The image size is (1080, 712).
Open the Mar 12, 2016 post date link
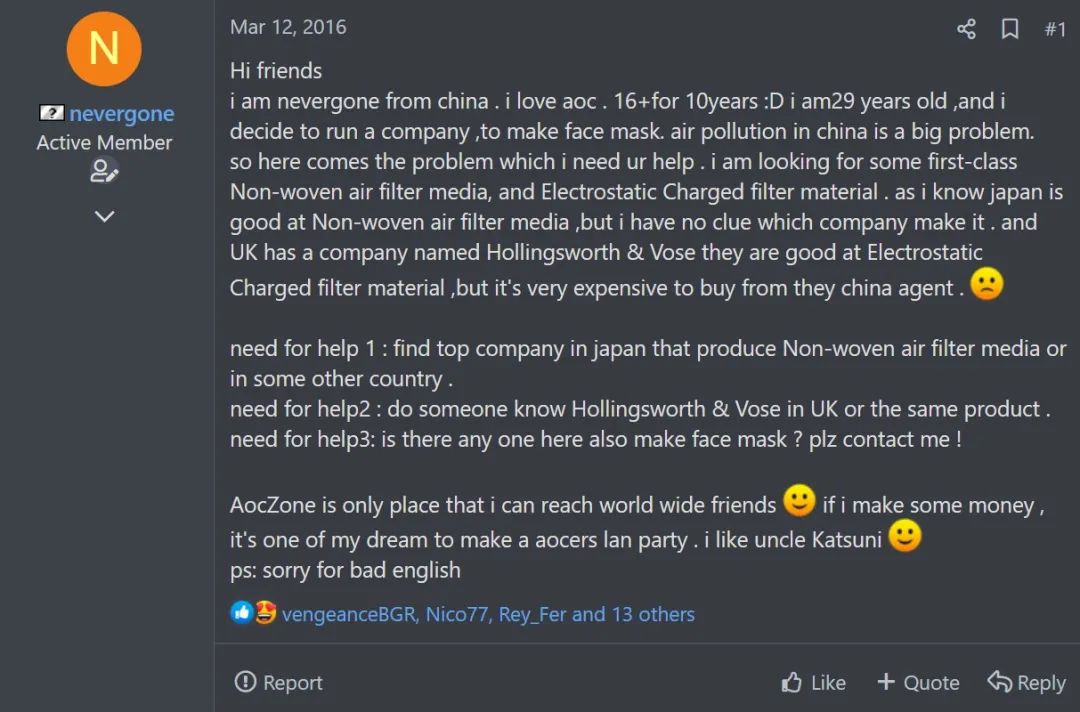[288, 27]
